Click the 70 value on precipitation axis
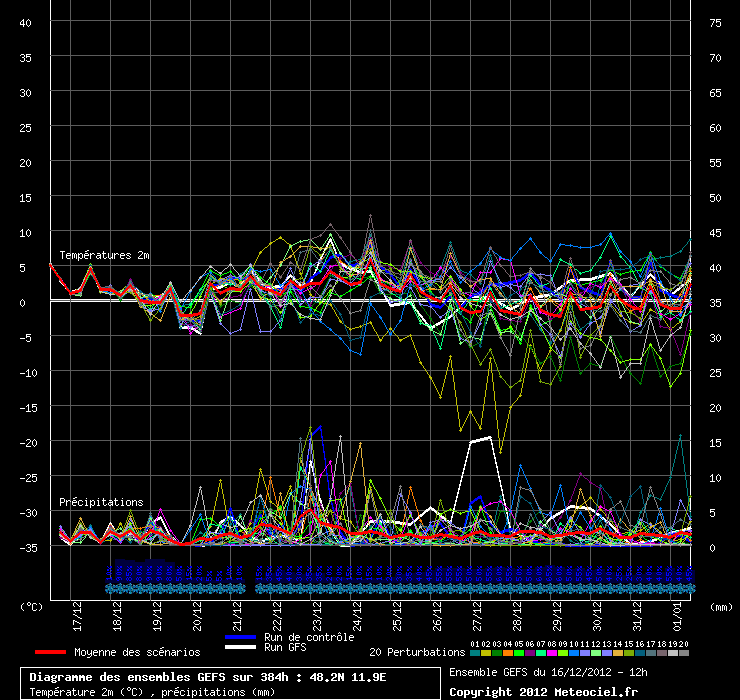Screen dimensions: 740x700 tap(715, 58)
